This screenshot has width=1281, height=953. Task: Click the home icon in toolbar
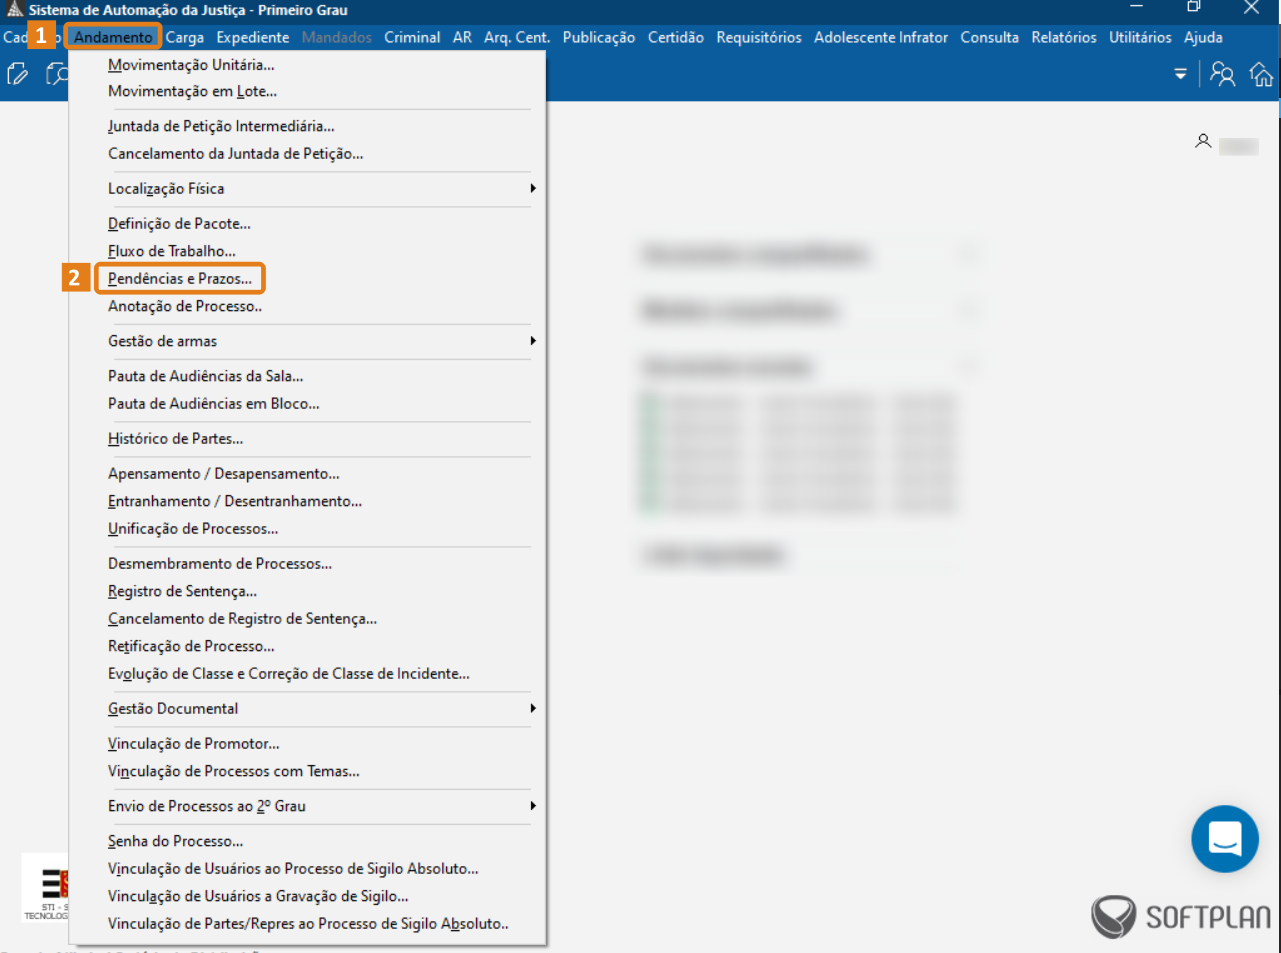(1261, 74)
